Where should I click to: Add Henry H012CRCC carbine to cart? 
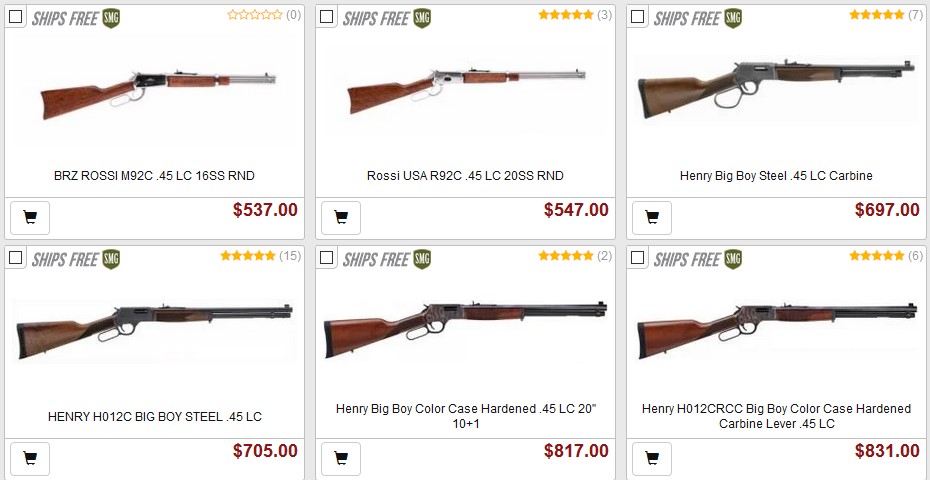(x=651, y=458)
